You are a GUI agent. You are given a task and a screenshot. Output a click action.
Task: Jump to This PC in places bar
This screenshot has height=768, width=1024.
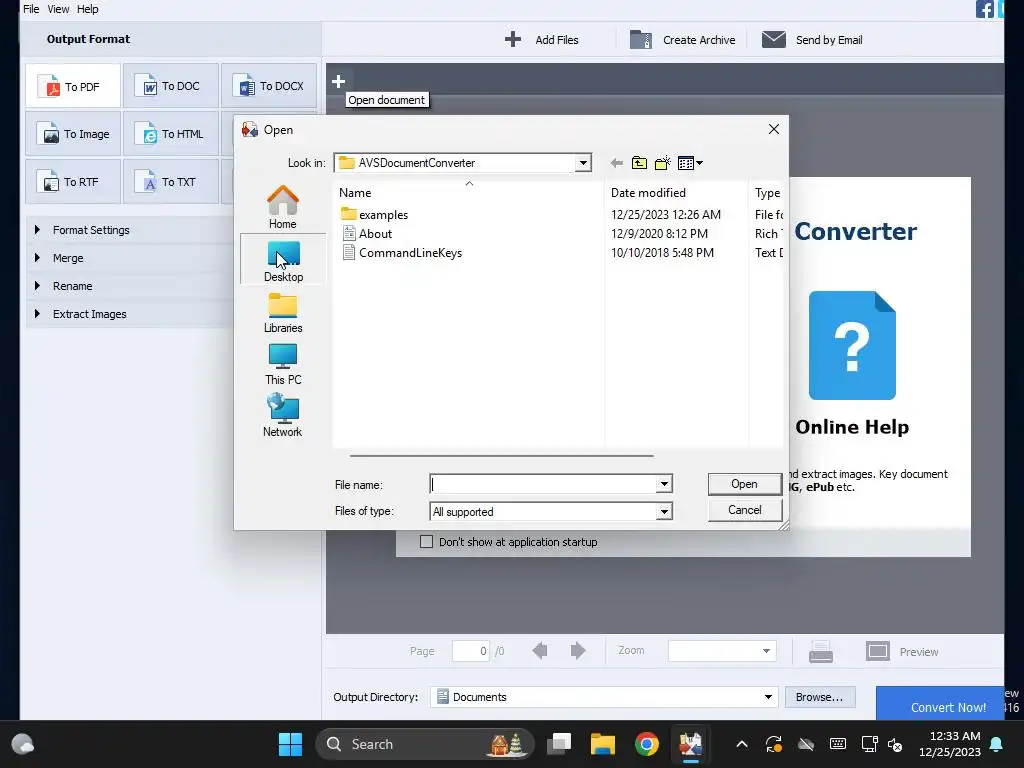283,364
